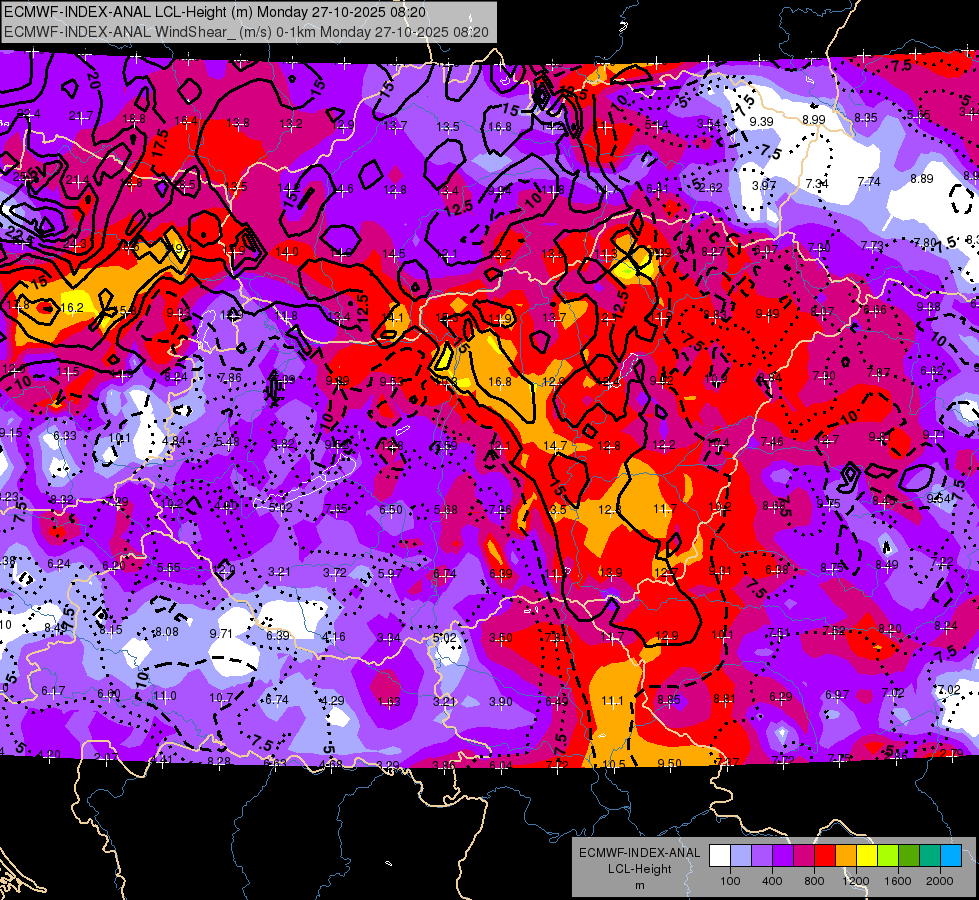Click the grid value 5.55
Screen dimensions: 979x900
tap(169, 568)
